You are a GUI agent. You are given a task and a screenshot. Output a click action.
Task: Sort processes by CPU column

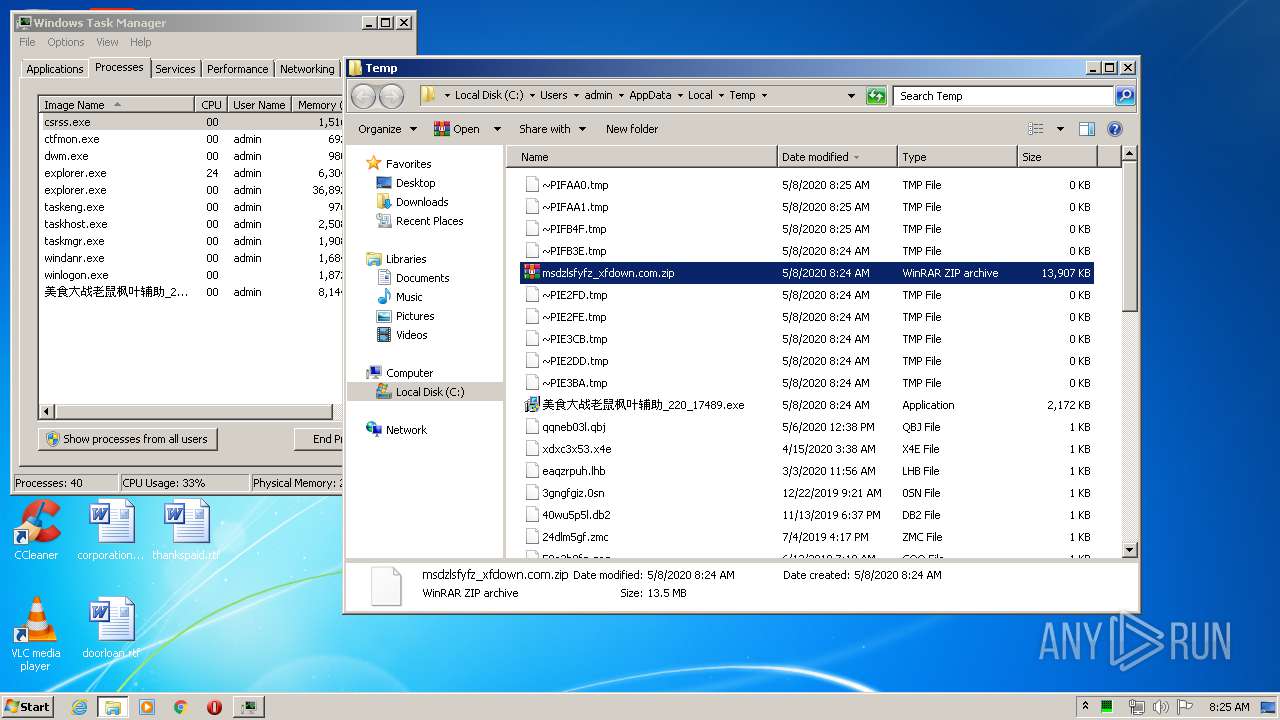tap(211, 104)
